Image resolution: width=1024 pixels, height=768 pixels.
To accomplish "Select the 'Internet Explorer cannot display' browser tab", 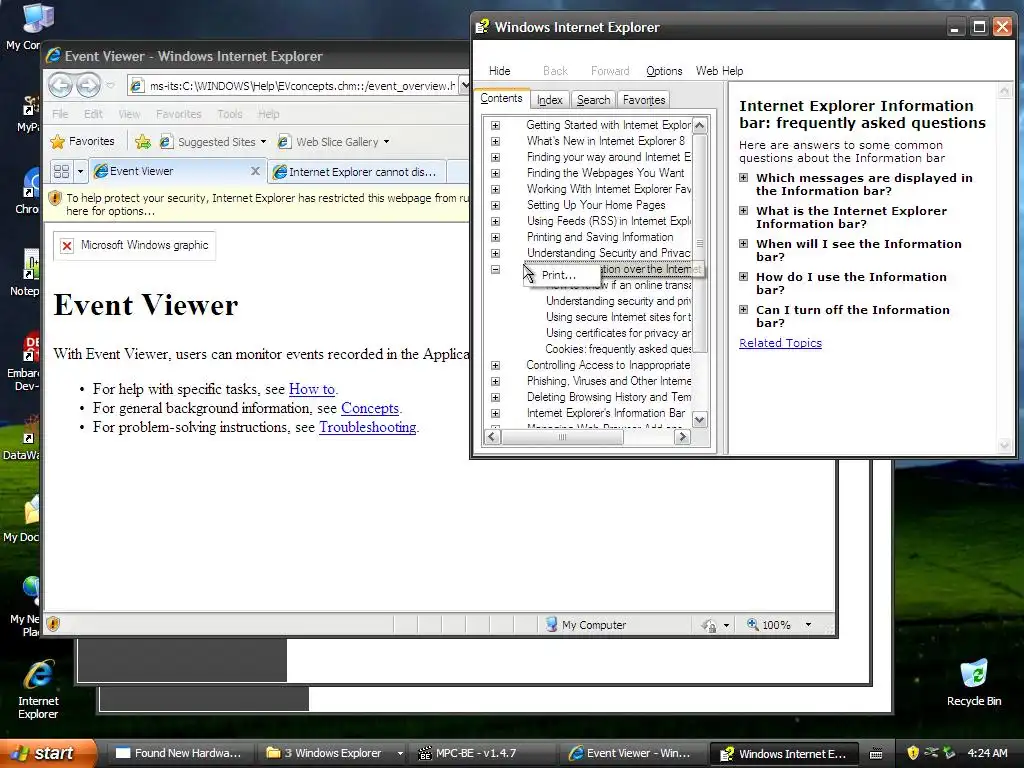I will click(x=358, y=172).
